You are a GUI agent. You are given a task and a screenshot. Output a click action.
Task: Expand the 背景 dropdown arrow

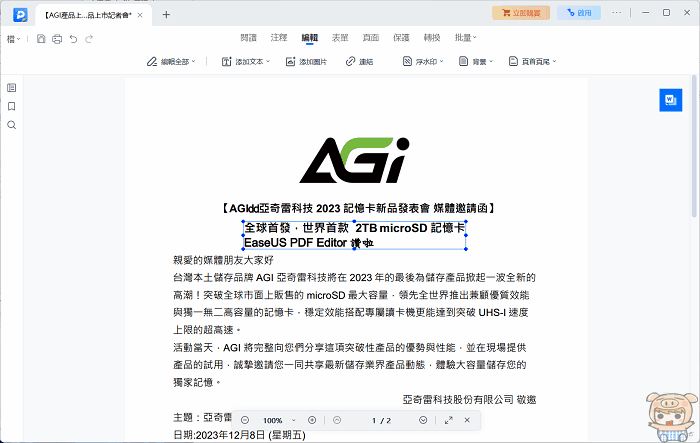click(491, 62)
